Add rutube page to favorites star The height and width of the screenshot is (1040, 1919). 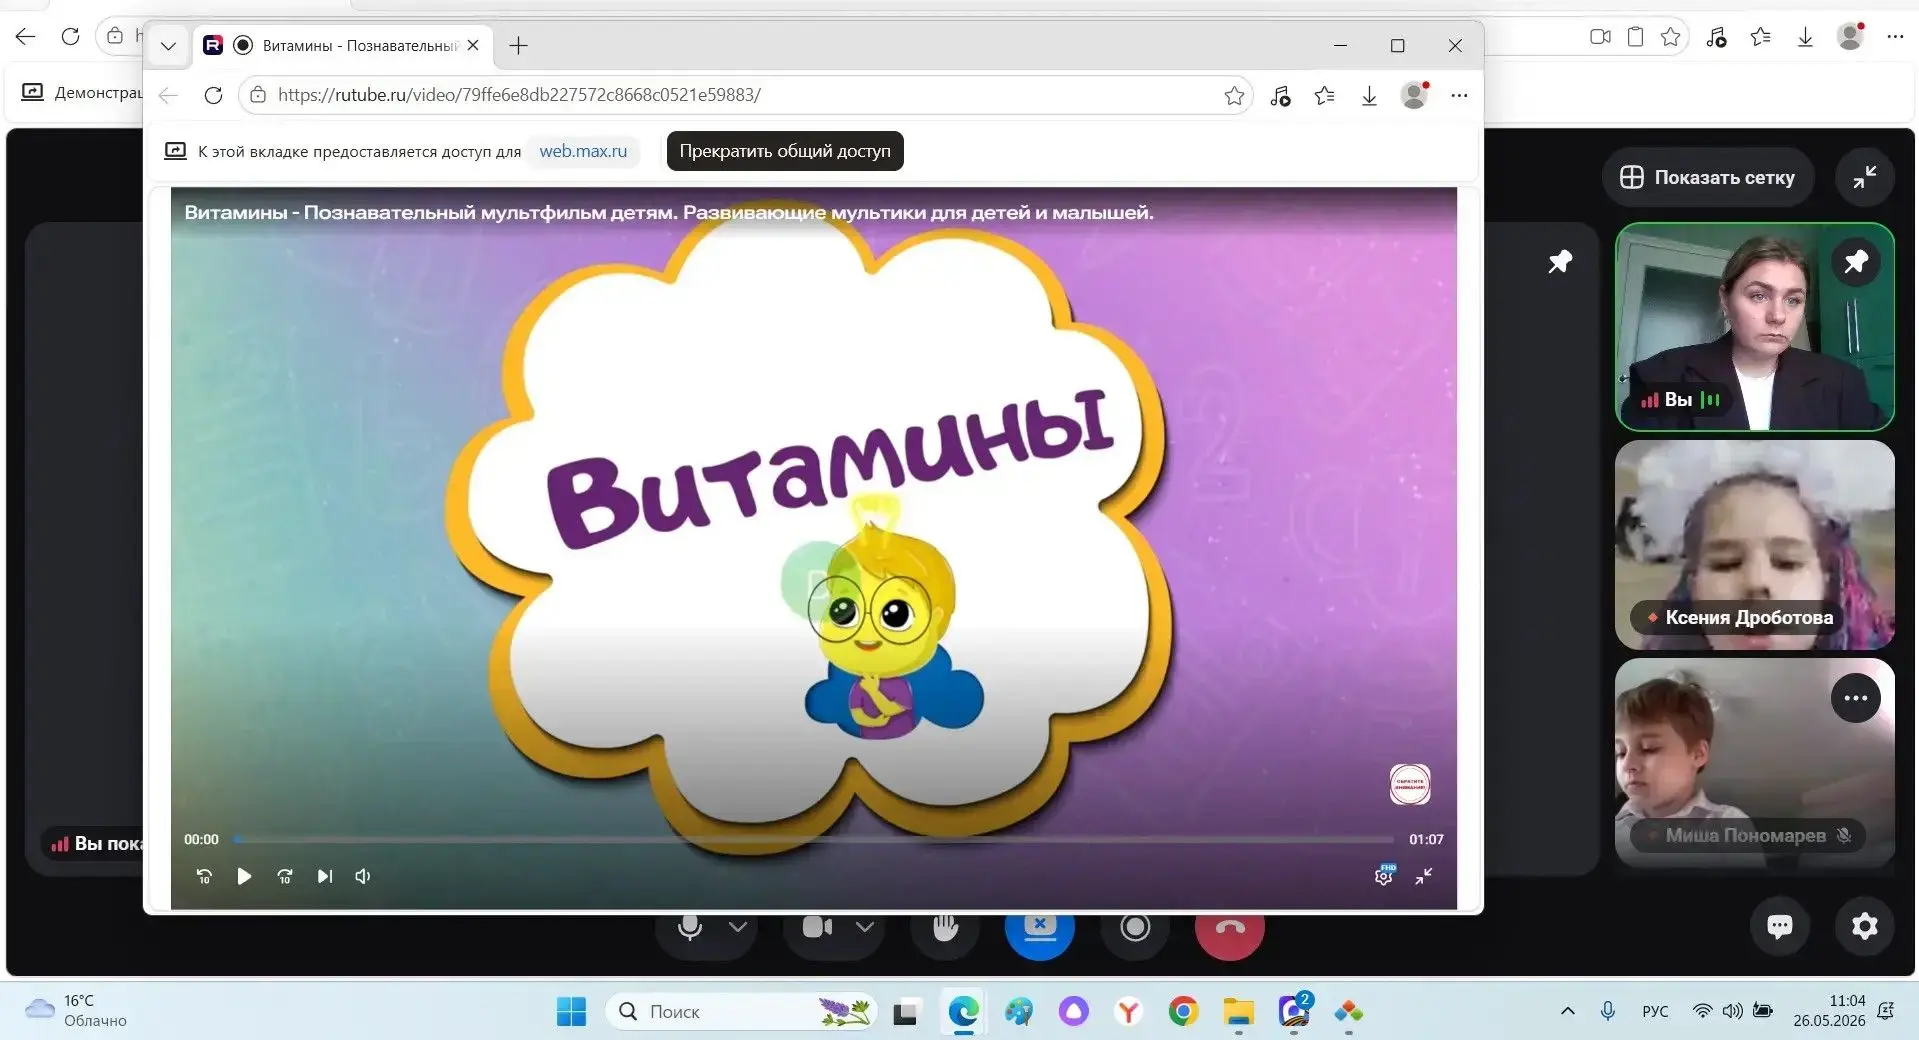1234,95
